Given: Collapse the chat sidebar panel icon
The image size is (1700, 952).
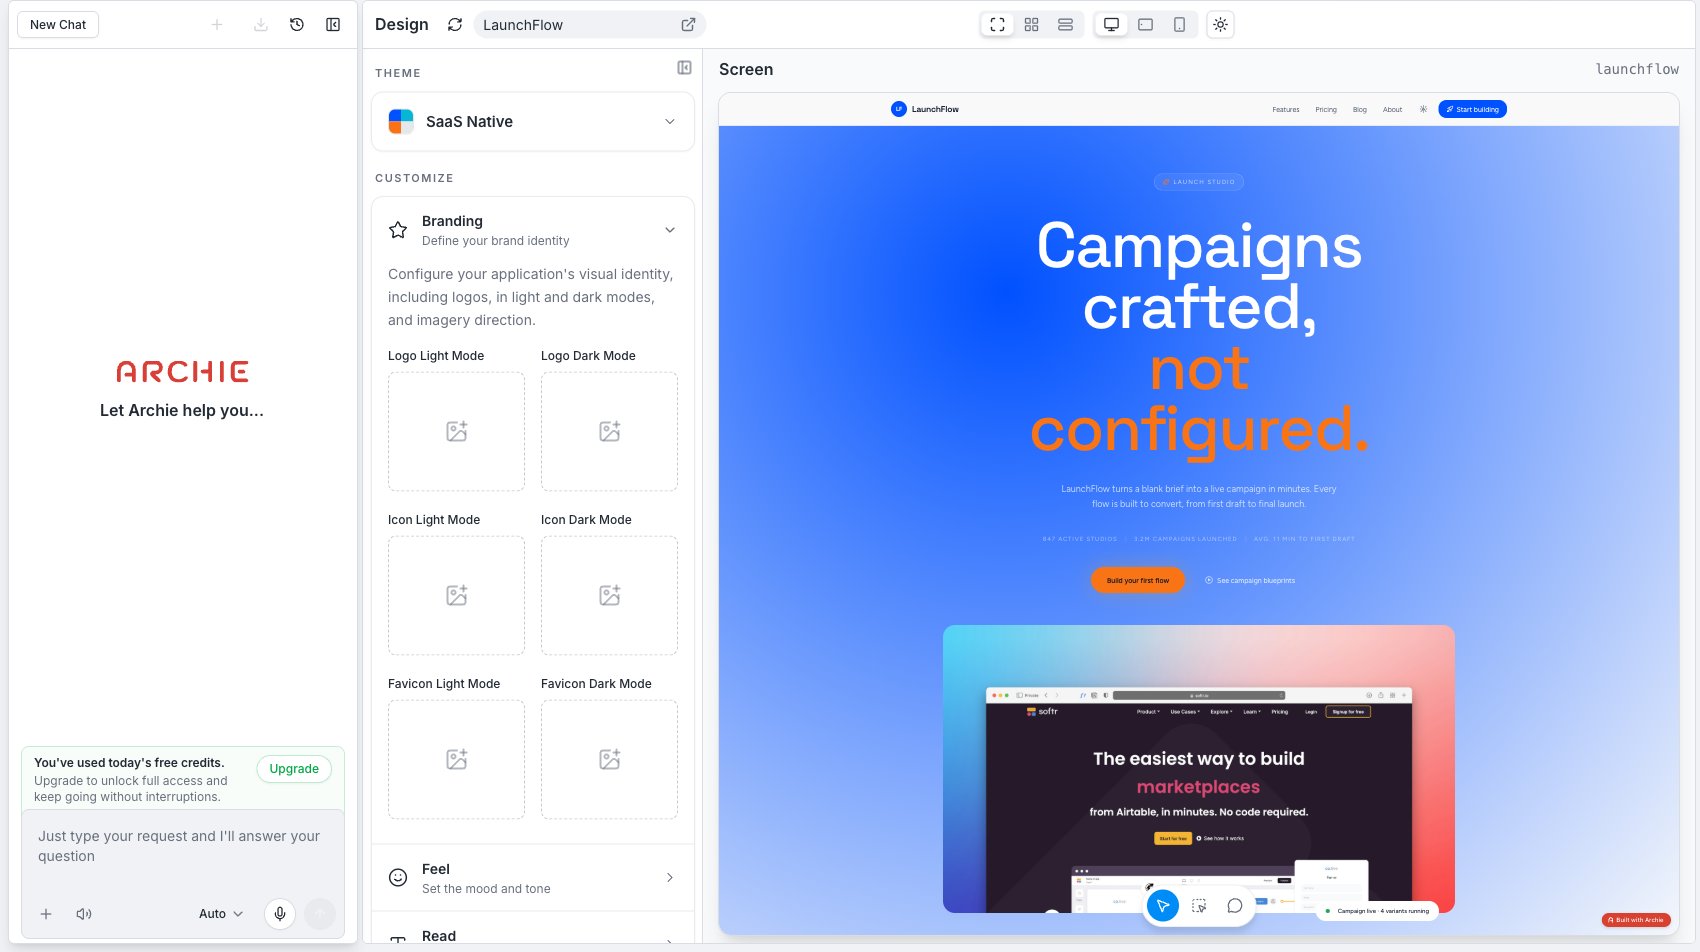Looking at the screenshot, I should click(333, 25).
